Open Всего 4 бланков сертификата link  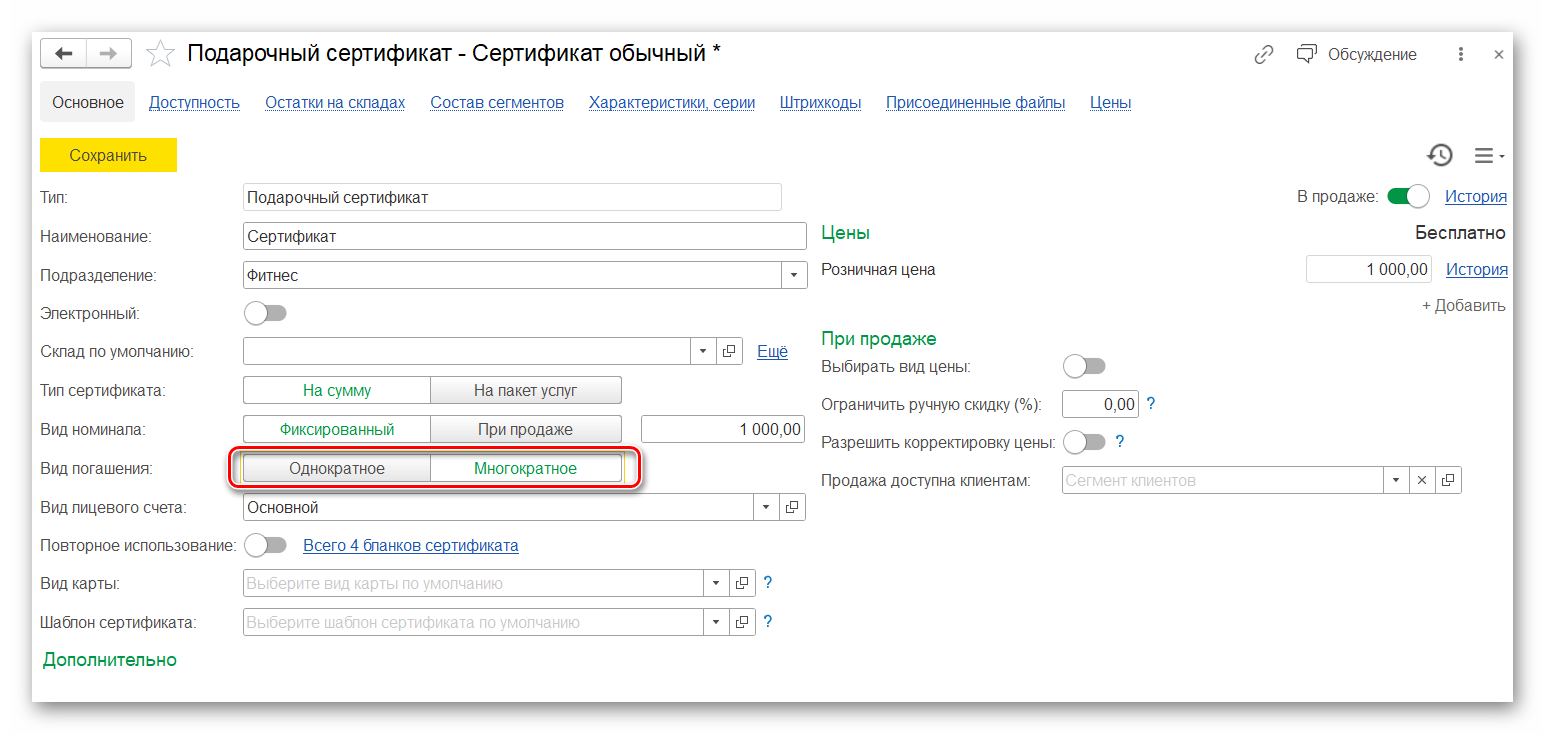pos(411,546)
